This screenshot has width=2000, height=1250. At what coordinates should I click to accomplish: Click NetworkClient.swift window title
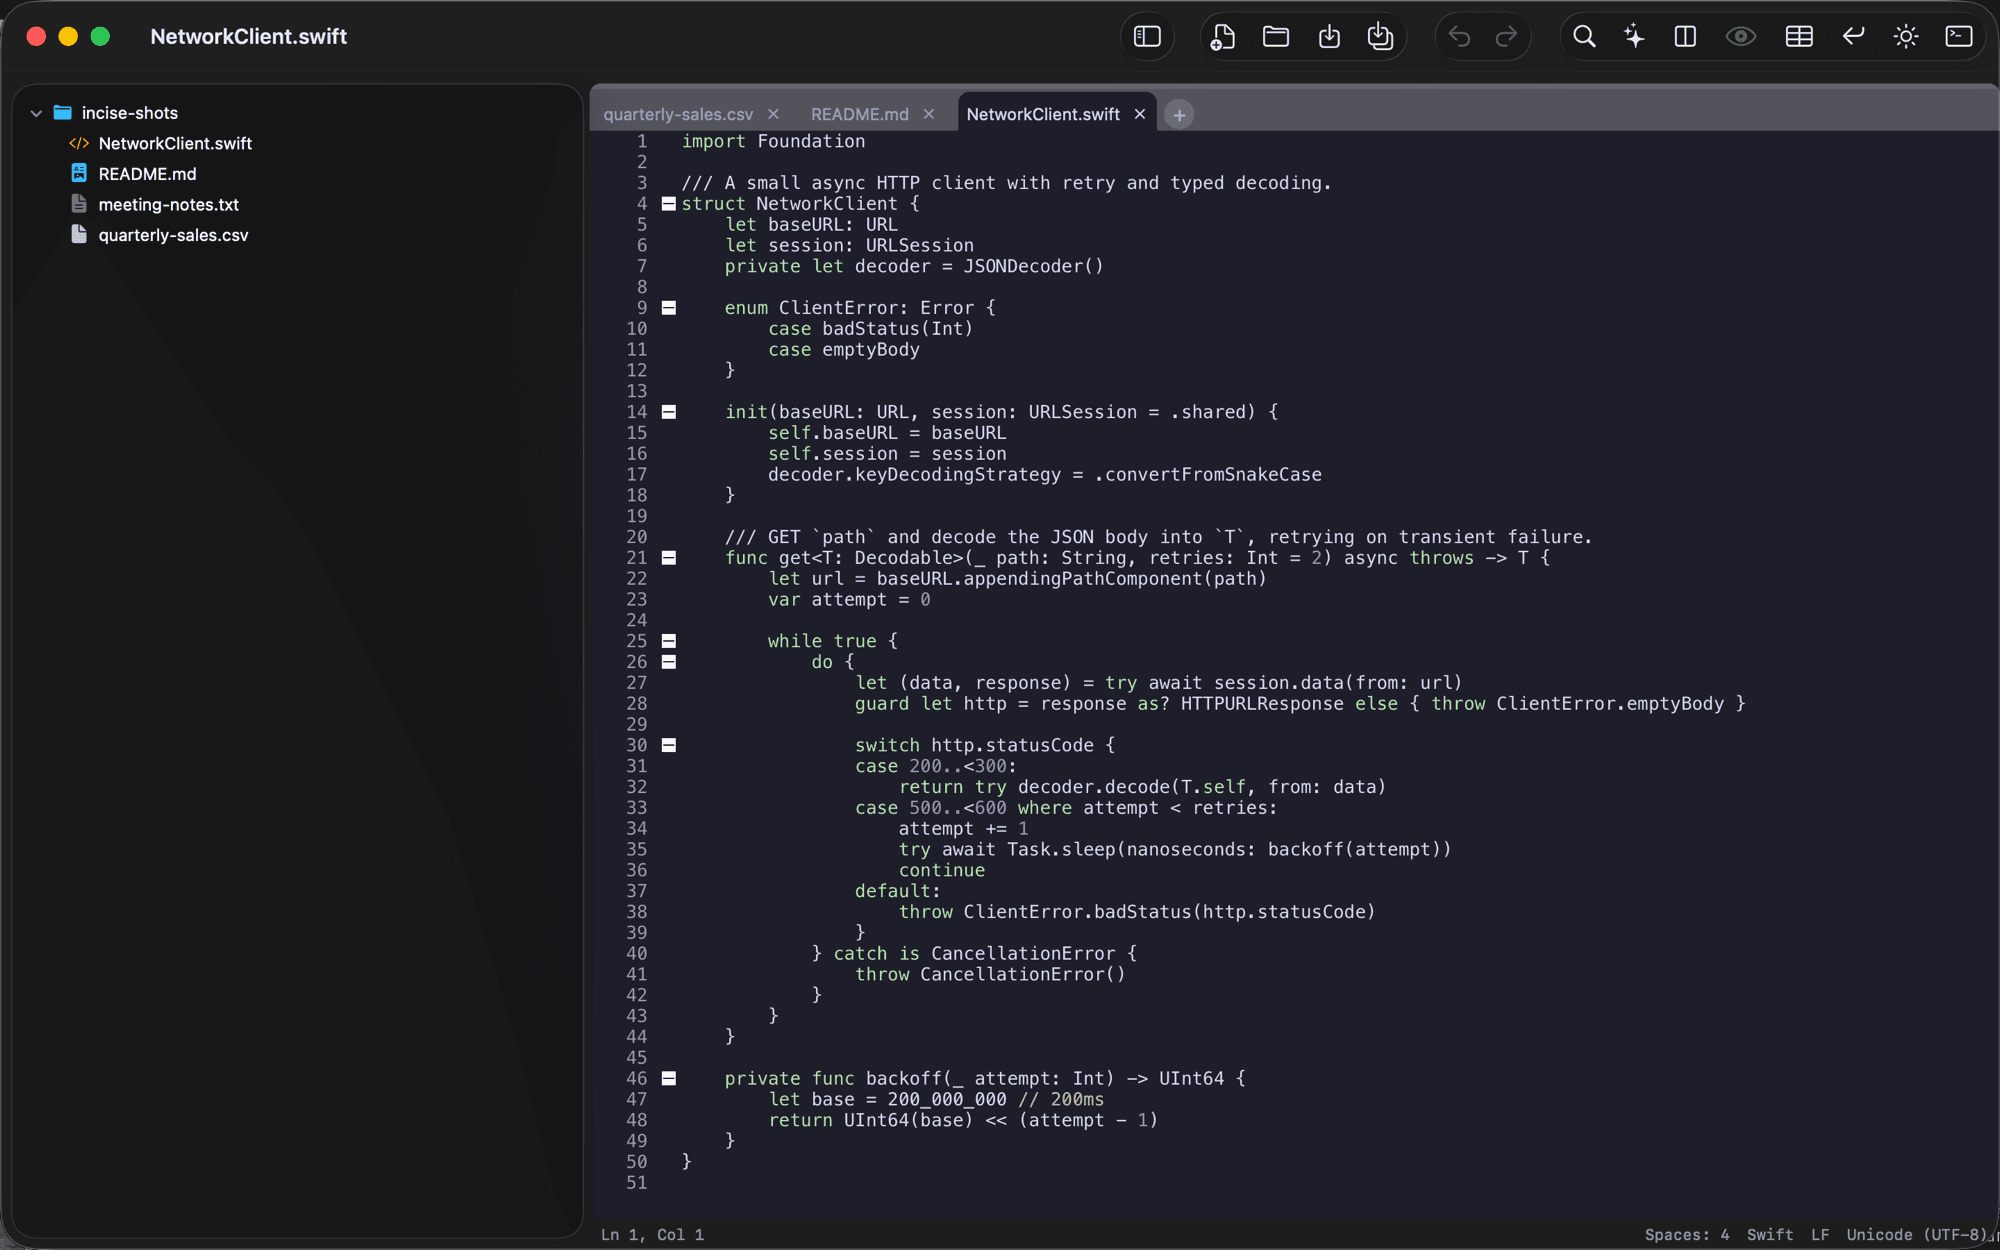[x=249, y=37]
